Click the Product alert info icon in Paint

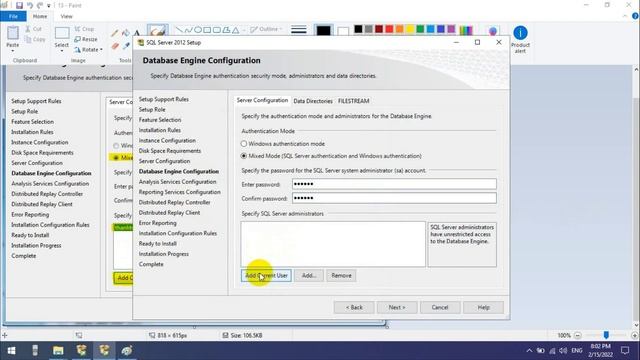point(520,33)
